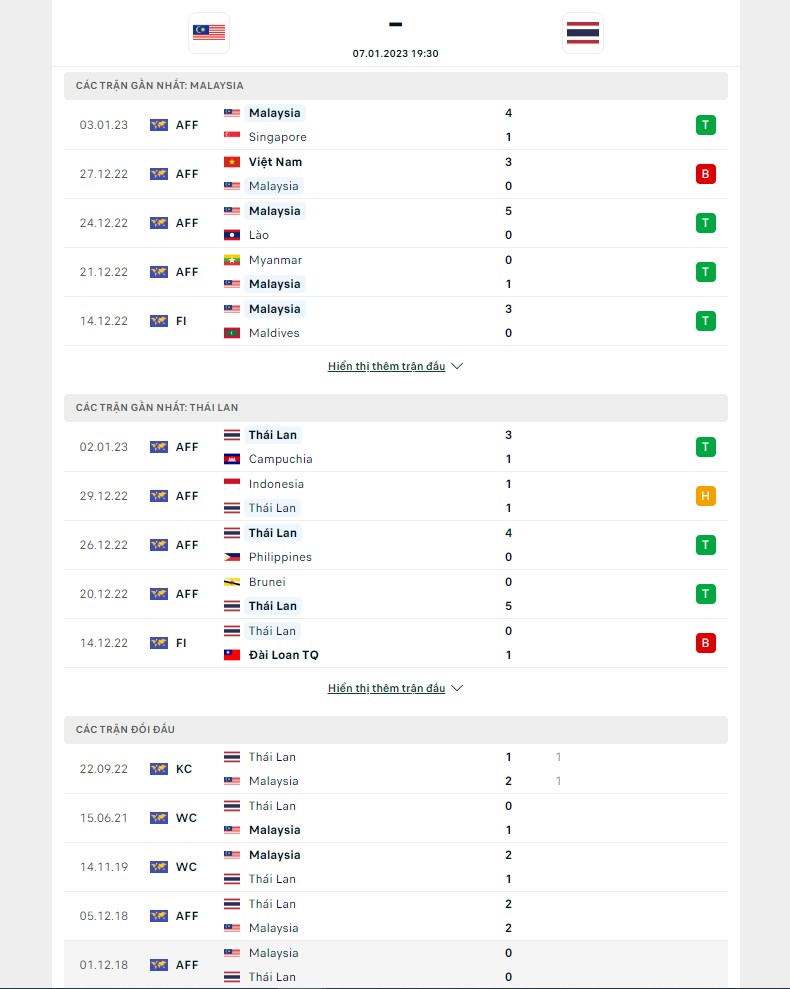790x989 pixels.
Task: Click orange H badge for Indonesia match
Action: tap(705, 496)
